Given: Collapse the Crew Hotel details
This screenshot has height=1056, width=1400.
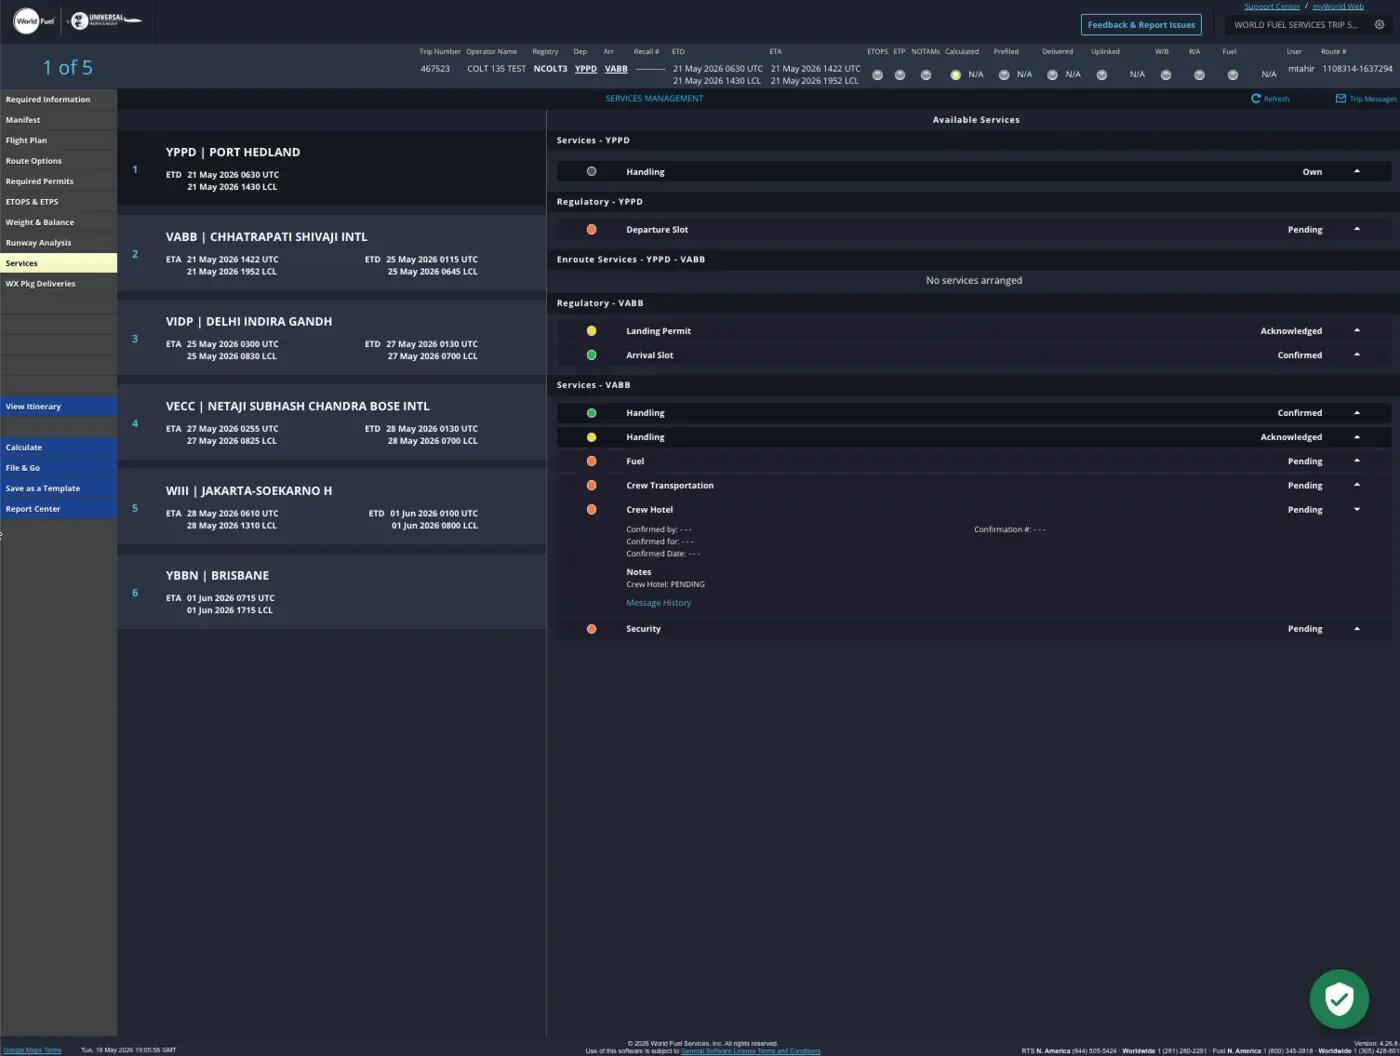Looking at the screenshot, I should point(1357,510).
